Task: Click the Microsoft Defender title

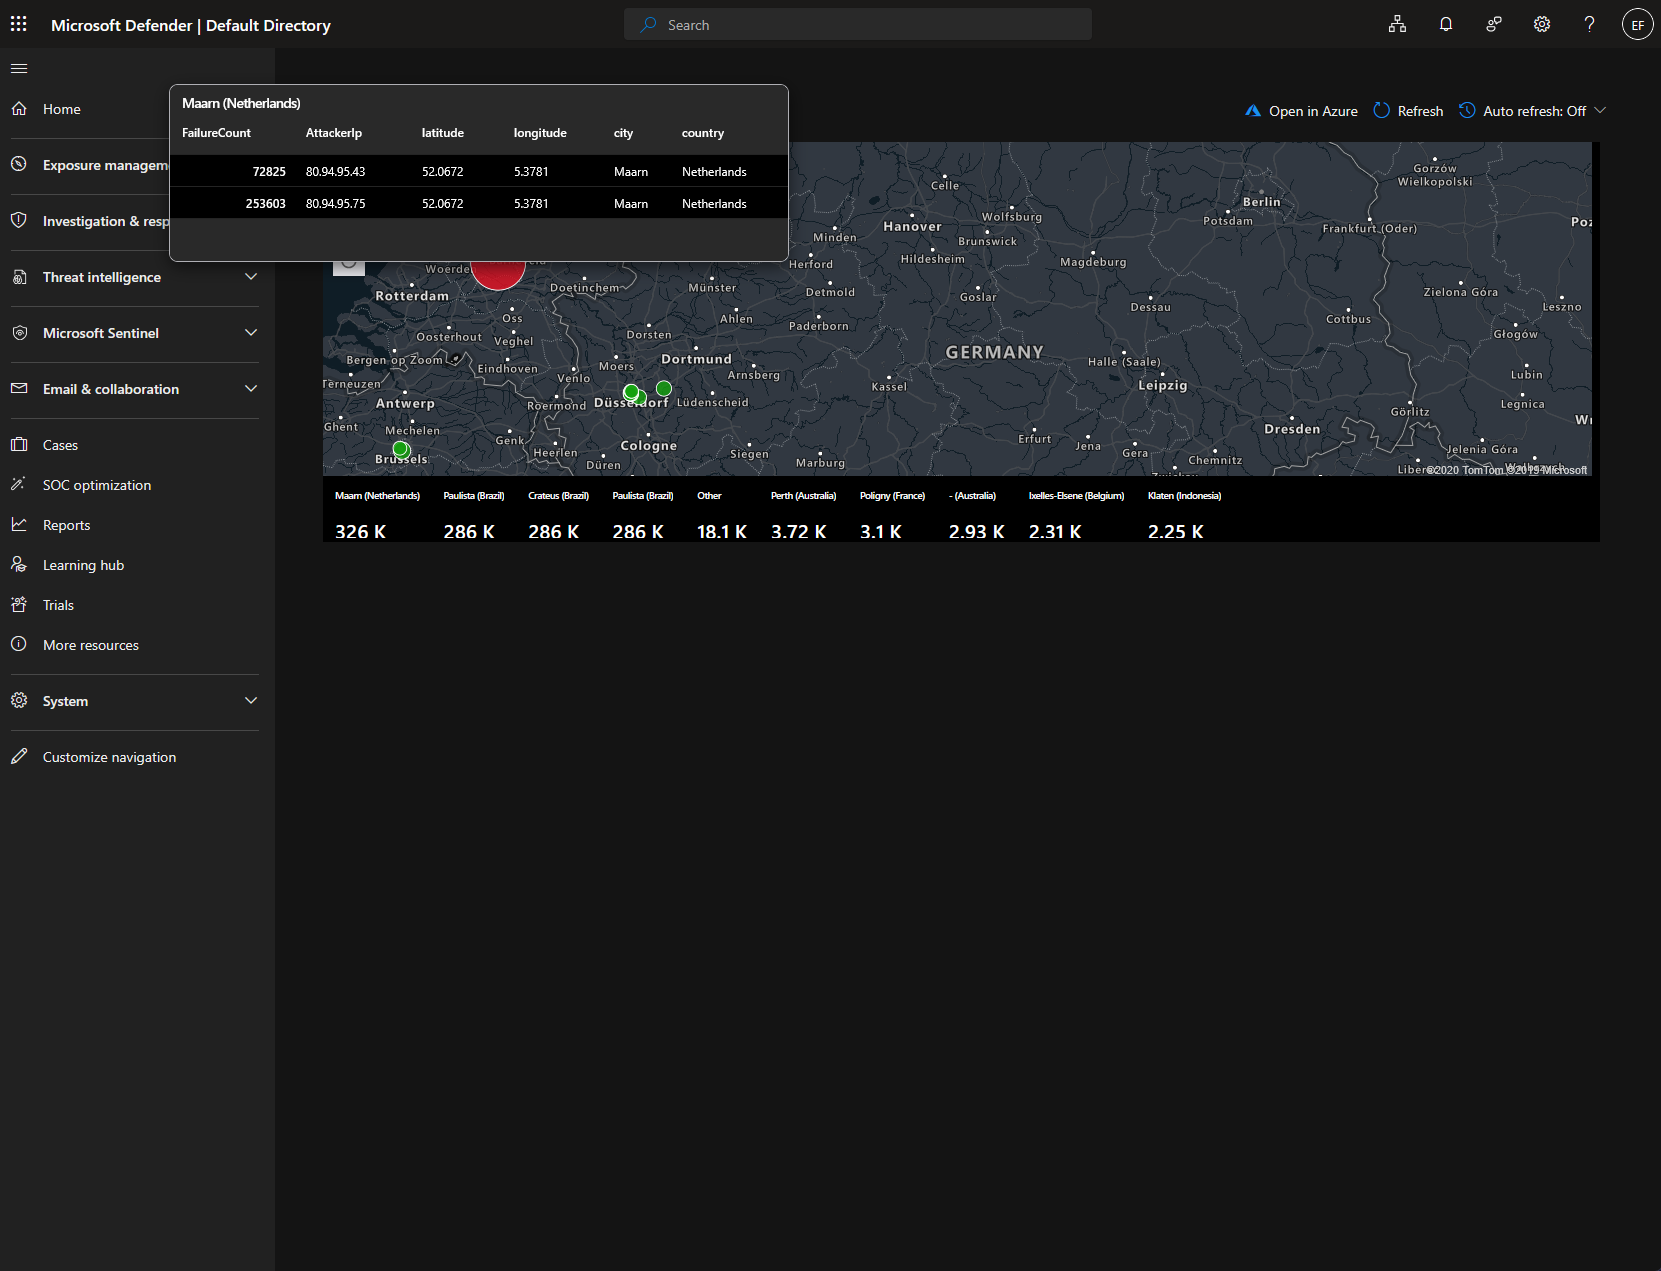Action: click(190, 25)
